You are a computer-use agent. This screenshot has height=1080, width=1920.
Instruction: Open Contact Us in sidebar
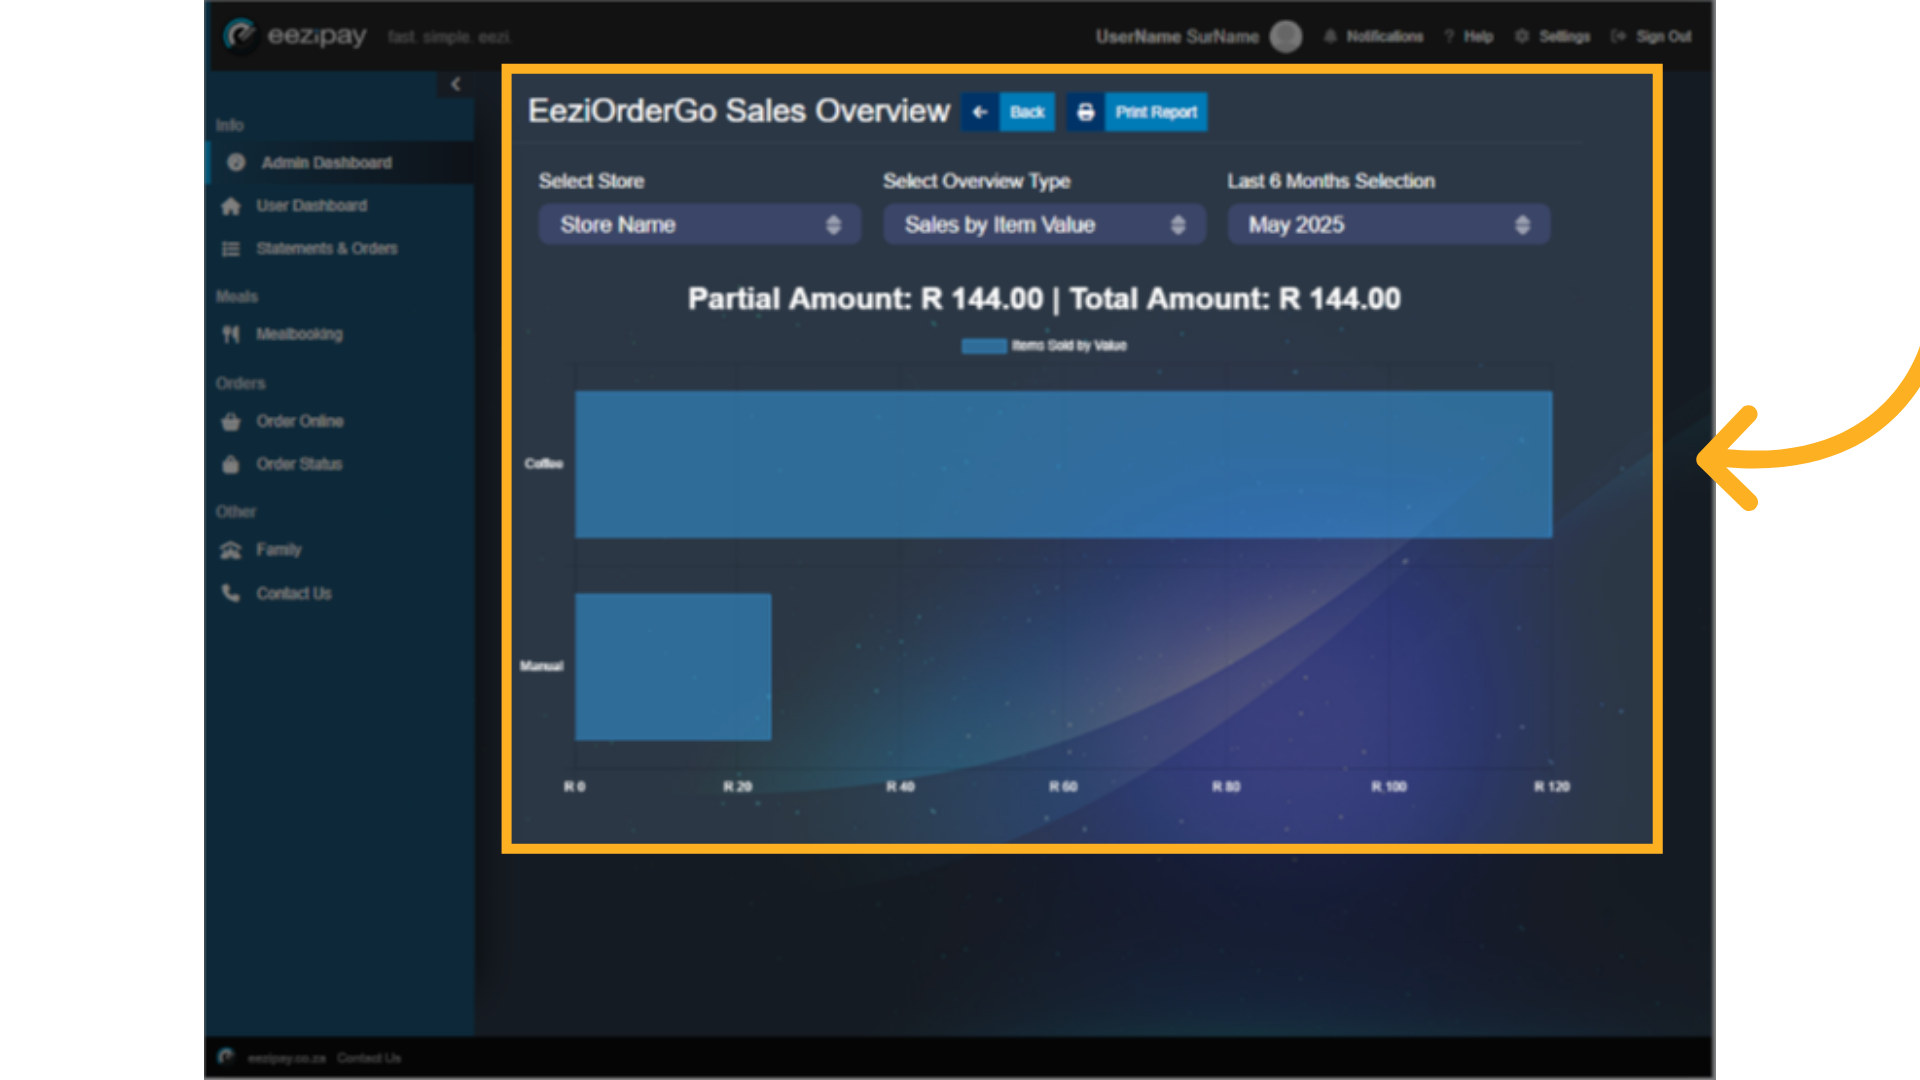293,593
